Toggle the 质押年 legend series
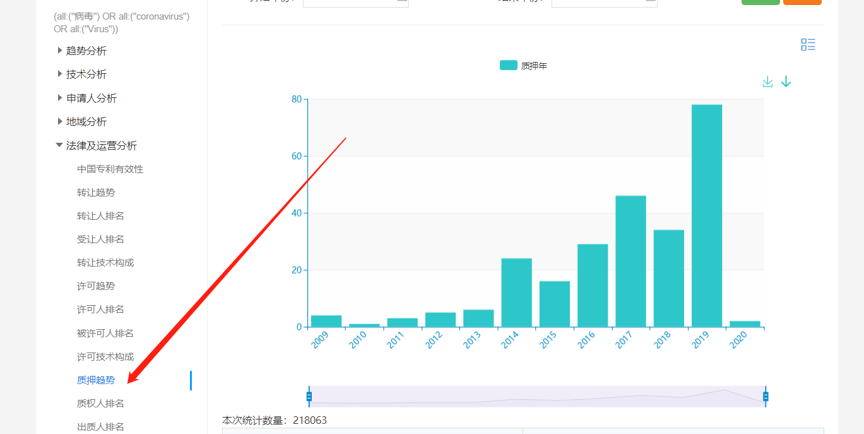This screenshot has height=434, width=864. (x=523, y=66)
